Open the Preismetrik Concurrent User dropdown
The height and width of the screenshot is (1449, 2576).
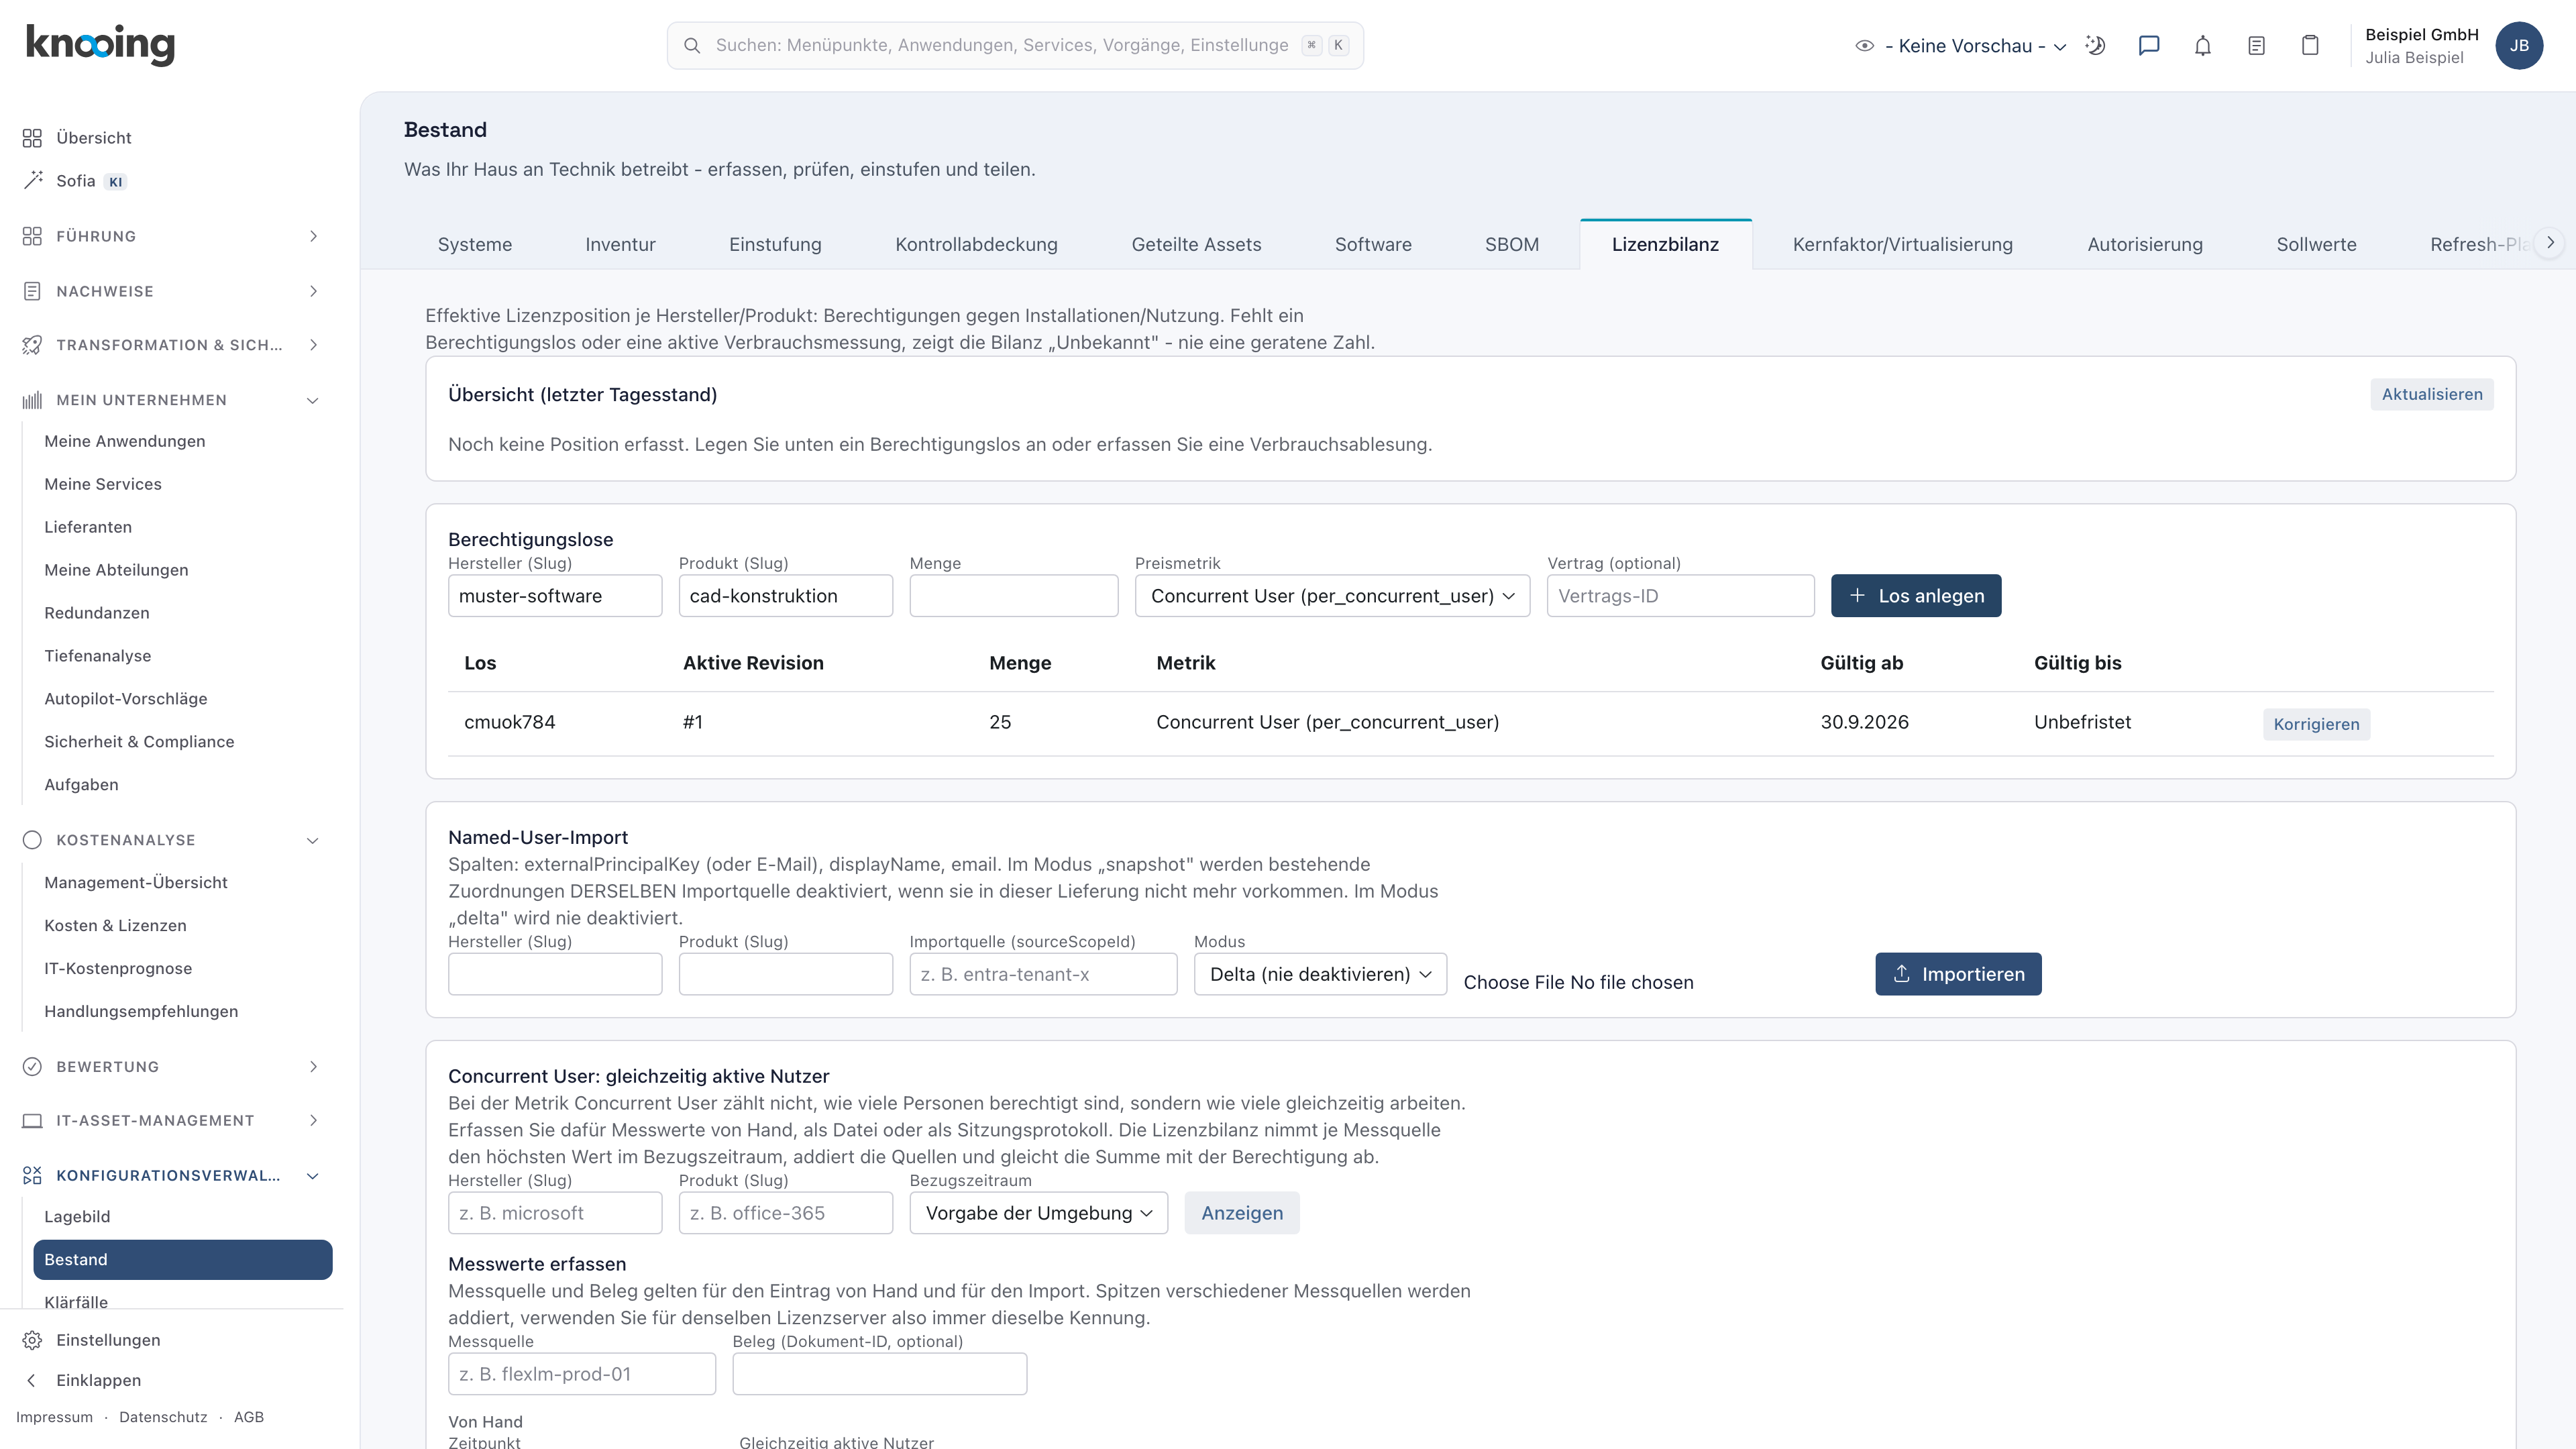[1332, 596]
